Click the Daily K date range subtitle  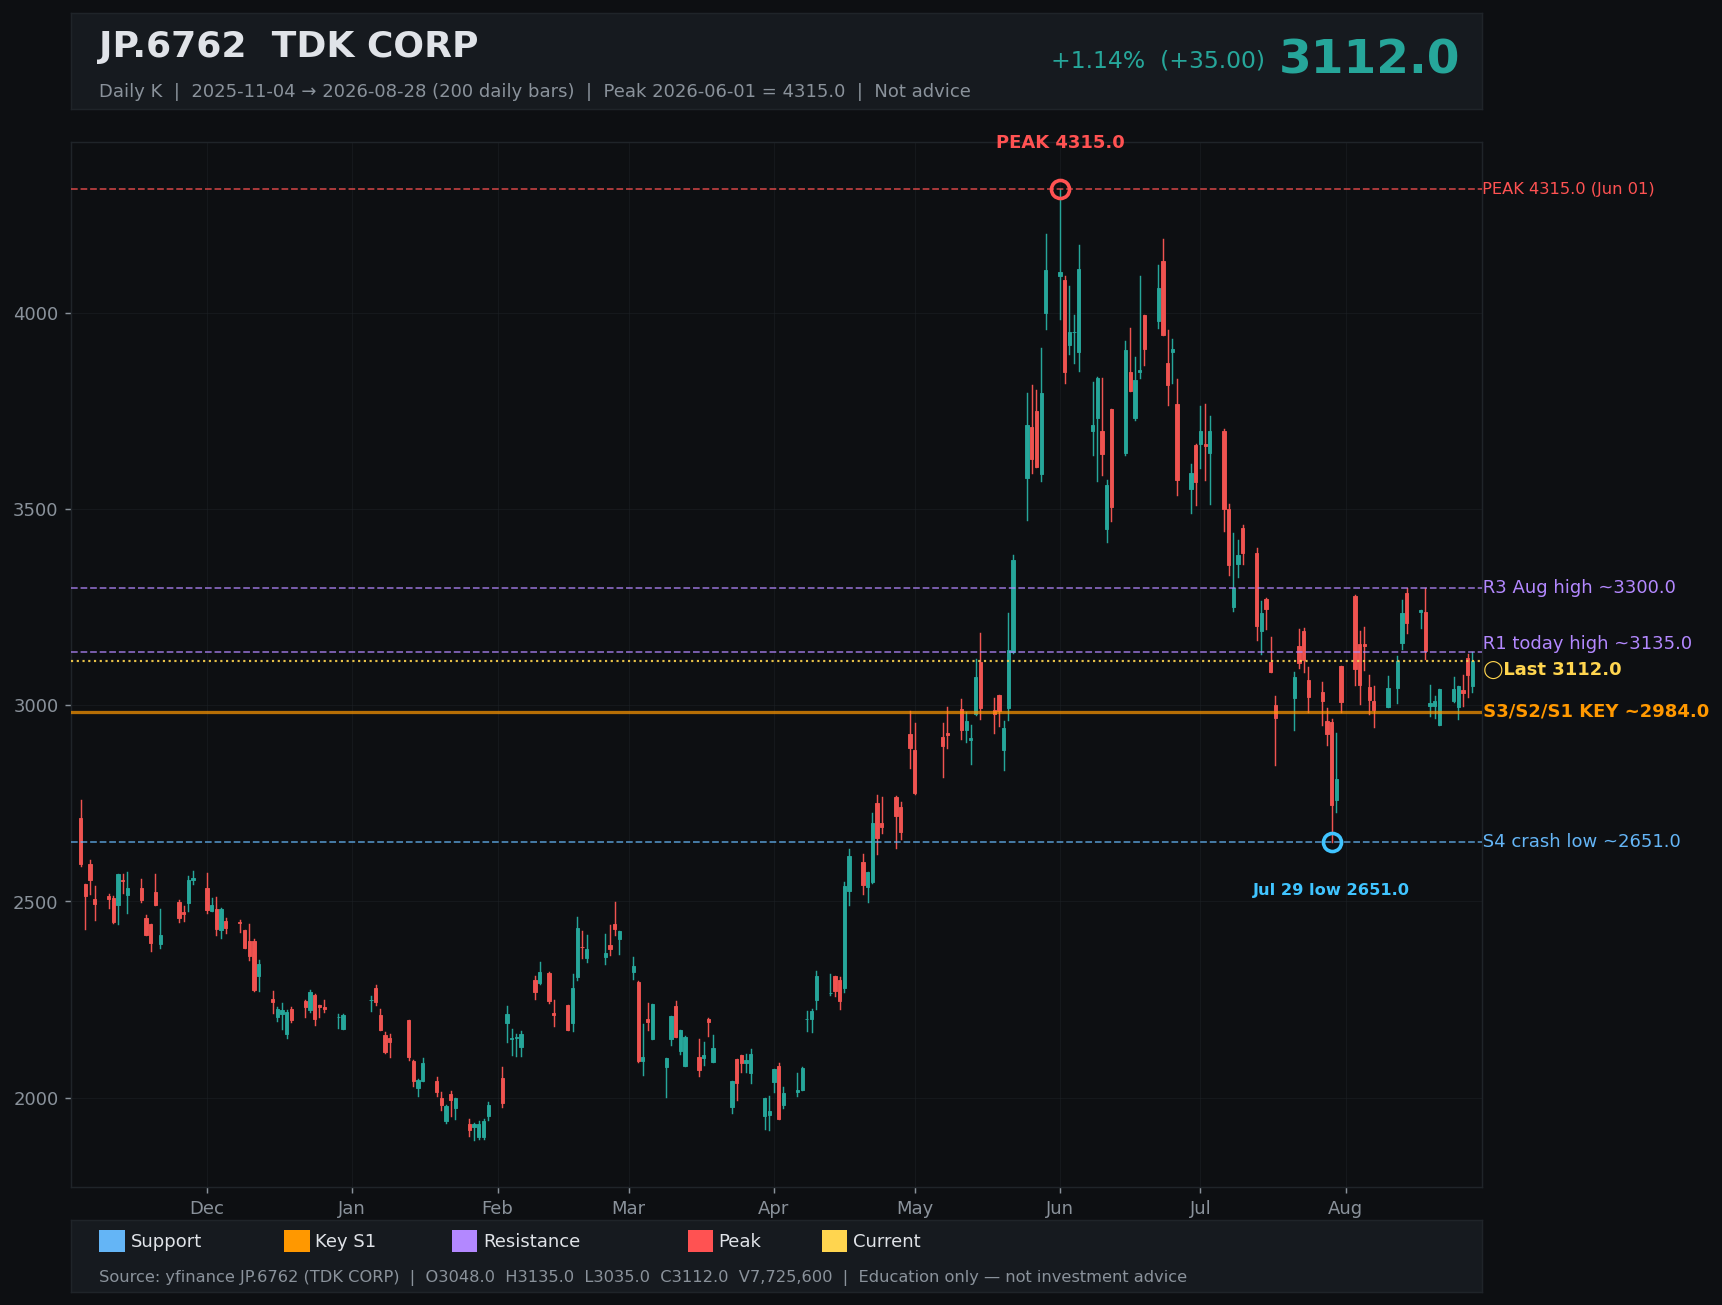tap(534, 91)
